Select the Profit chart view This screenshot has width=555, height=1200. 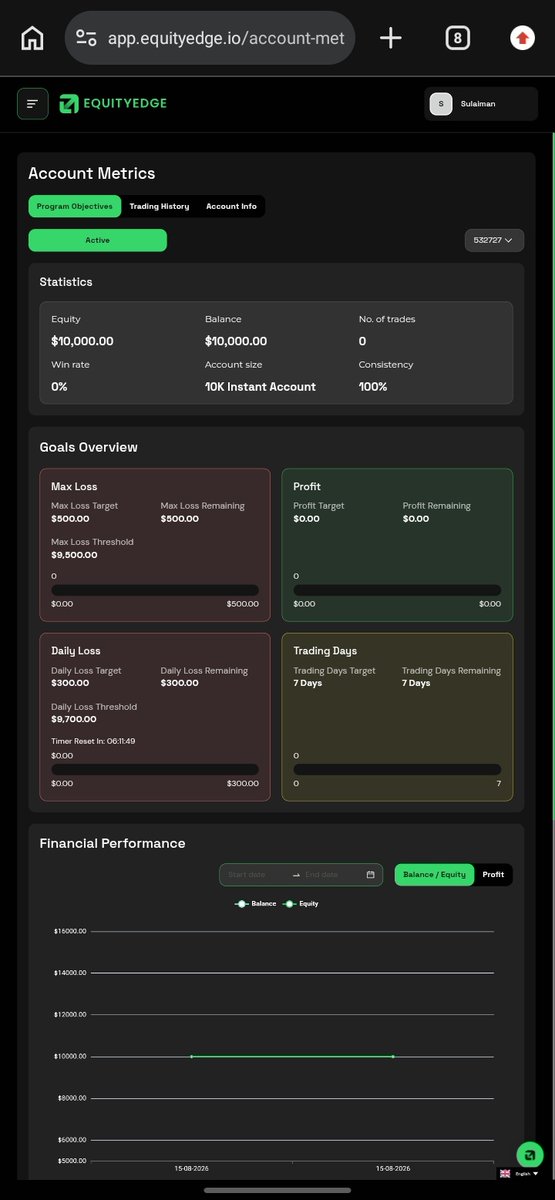[493, 875]
